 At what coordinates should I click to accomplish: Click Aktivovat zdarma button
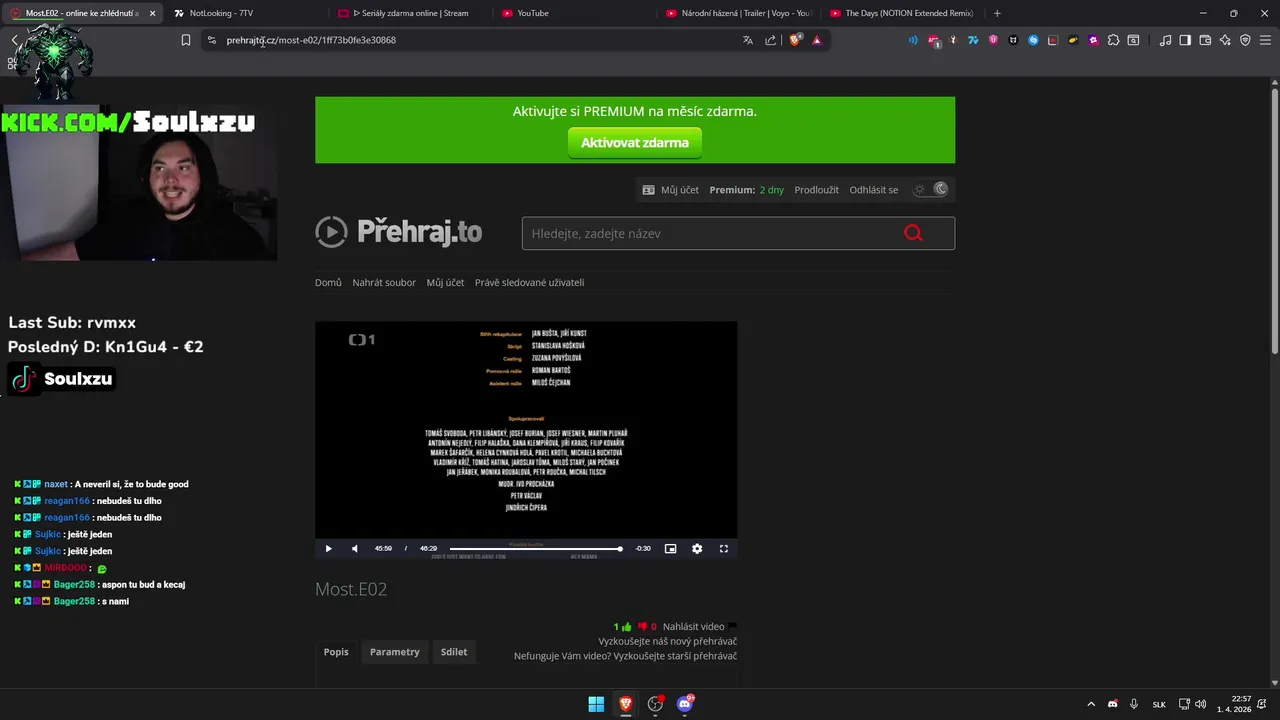pos(635,143)
